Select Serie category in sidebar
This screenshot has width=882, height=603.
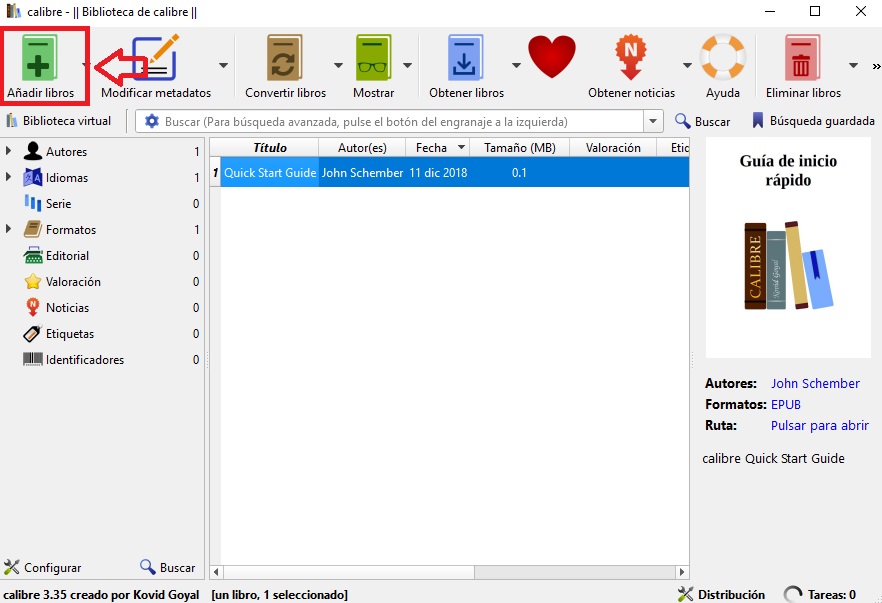[x=58, y=204]
